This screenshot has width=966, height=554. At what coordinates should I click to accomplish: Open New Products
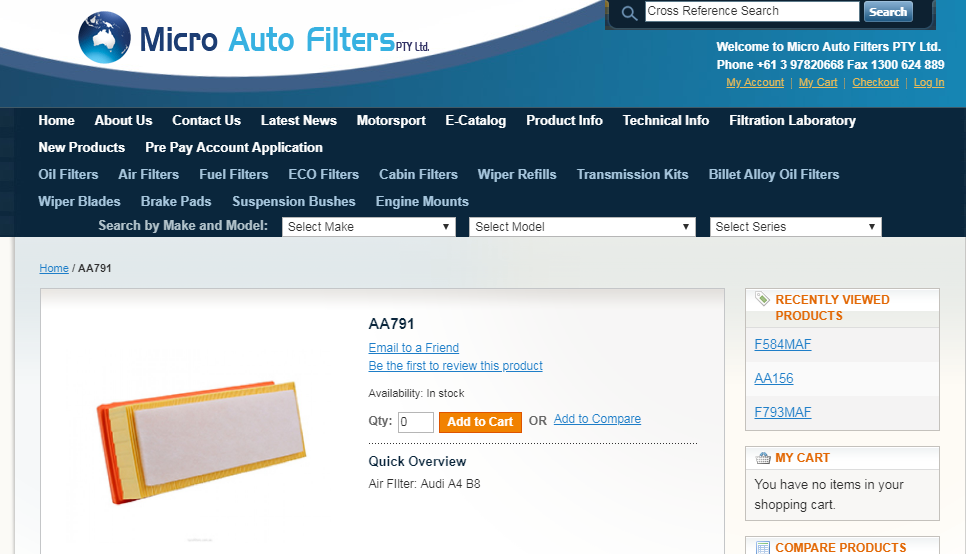pyautogui.click(x=81, y=148)
